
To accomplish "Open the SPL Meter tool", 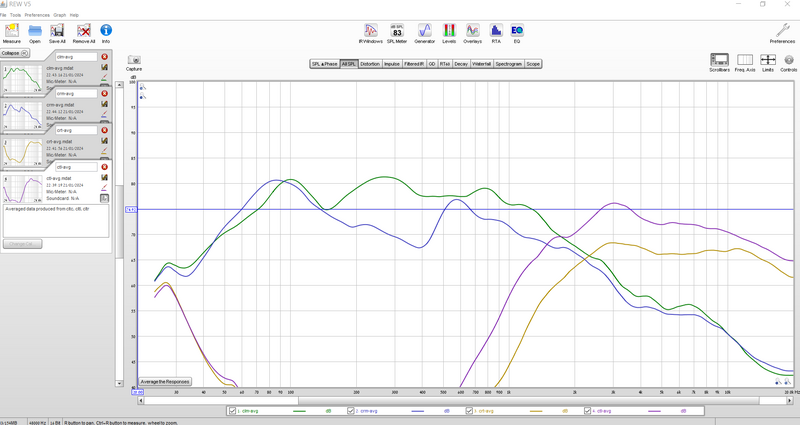I will [397, 30].
